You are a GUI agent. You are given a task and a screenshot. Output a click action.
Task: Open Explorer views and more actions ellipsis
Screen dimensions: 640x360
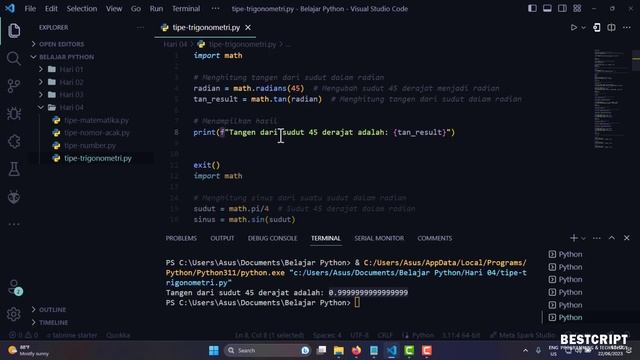pos(140,27)
